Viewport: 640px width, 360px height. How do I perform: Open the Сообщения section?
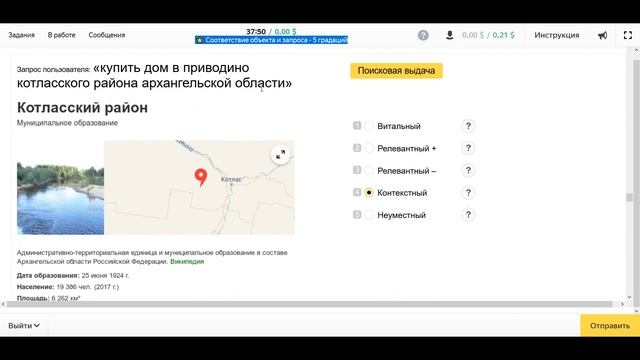pyautogui.click(x=107, y=35)
